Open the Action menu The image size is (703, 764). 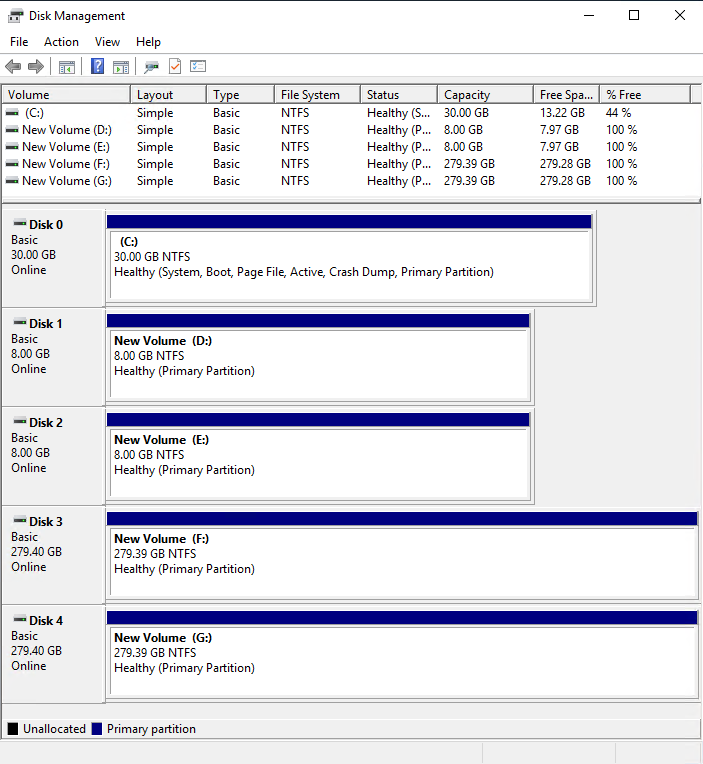[61, 42]
